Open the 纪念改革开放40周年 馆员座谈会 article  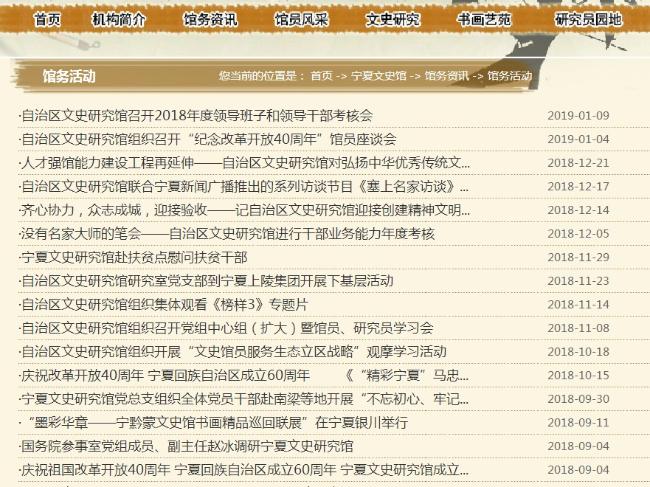208,139
